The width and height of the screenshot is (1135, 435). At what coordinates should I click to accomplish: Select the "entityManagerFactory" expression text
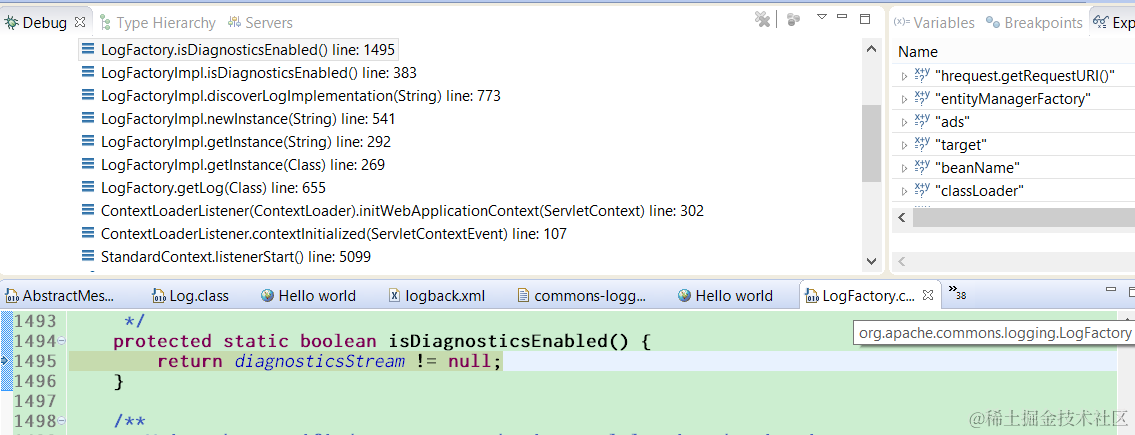coord(1013,99)
